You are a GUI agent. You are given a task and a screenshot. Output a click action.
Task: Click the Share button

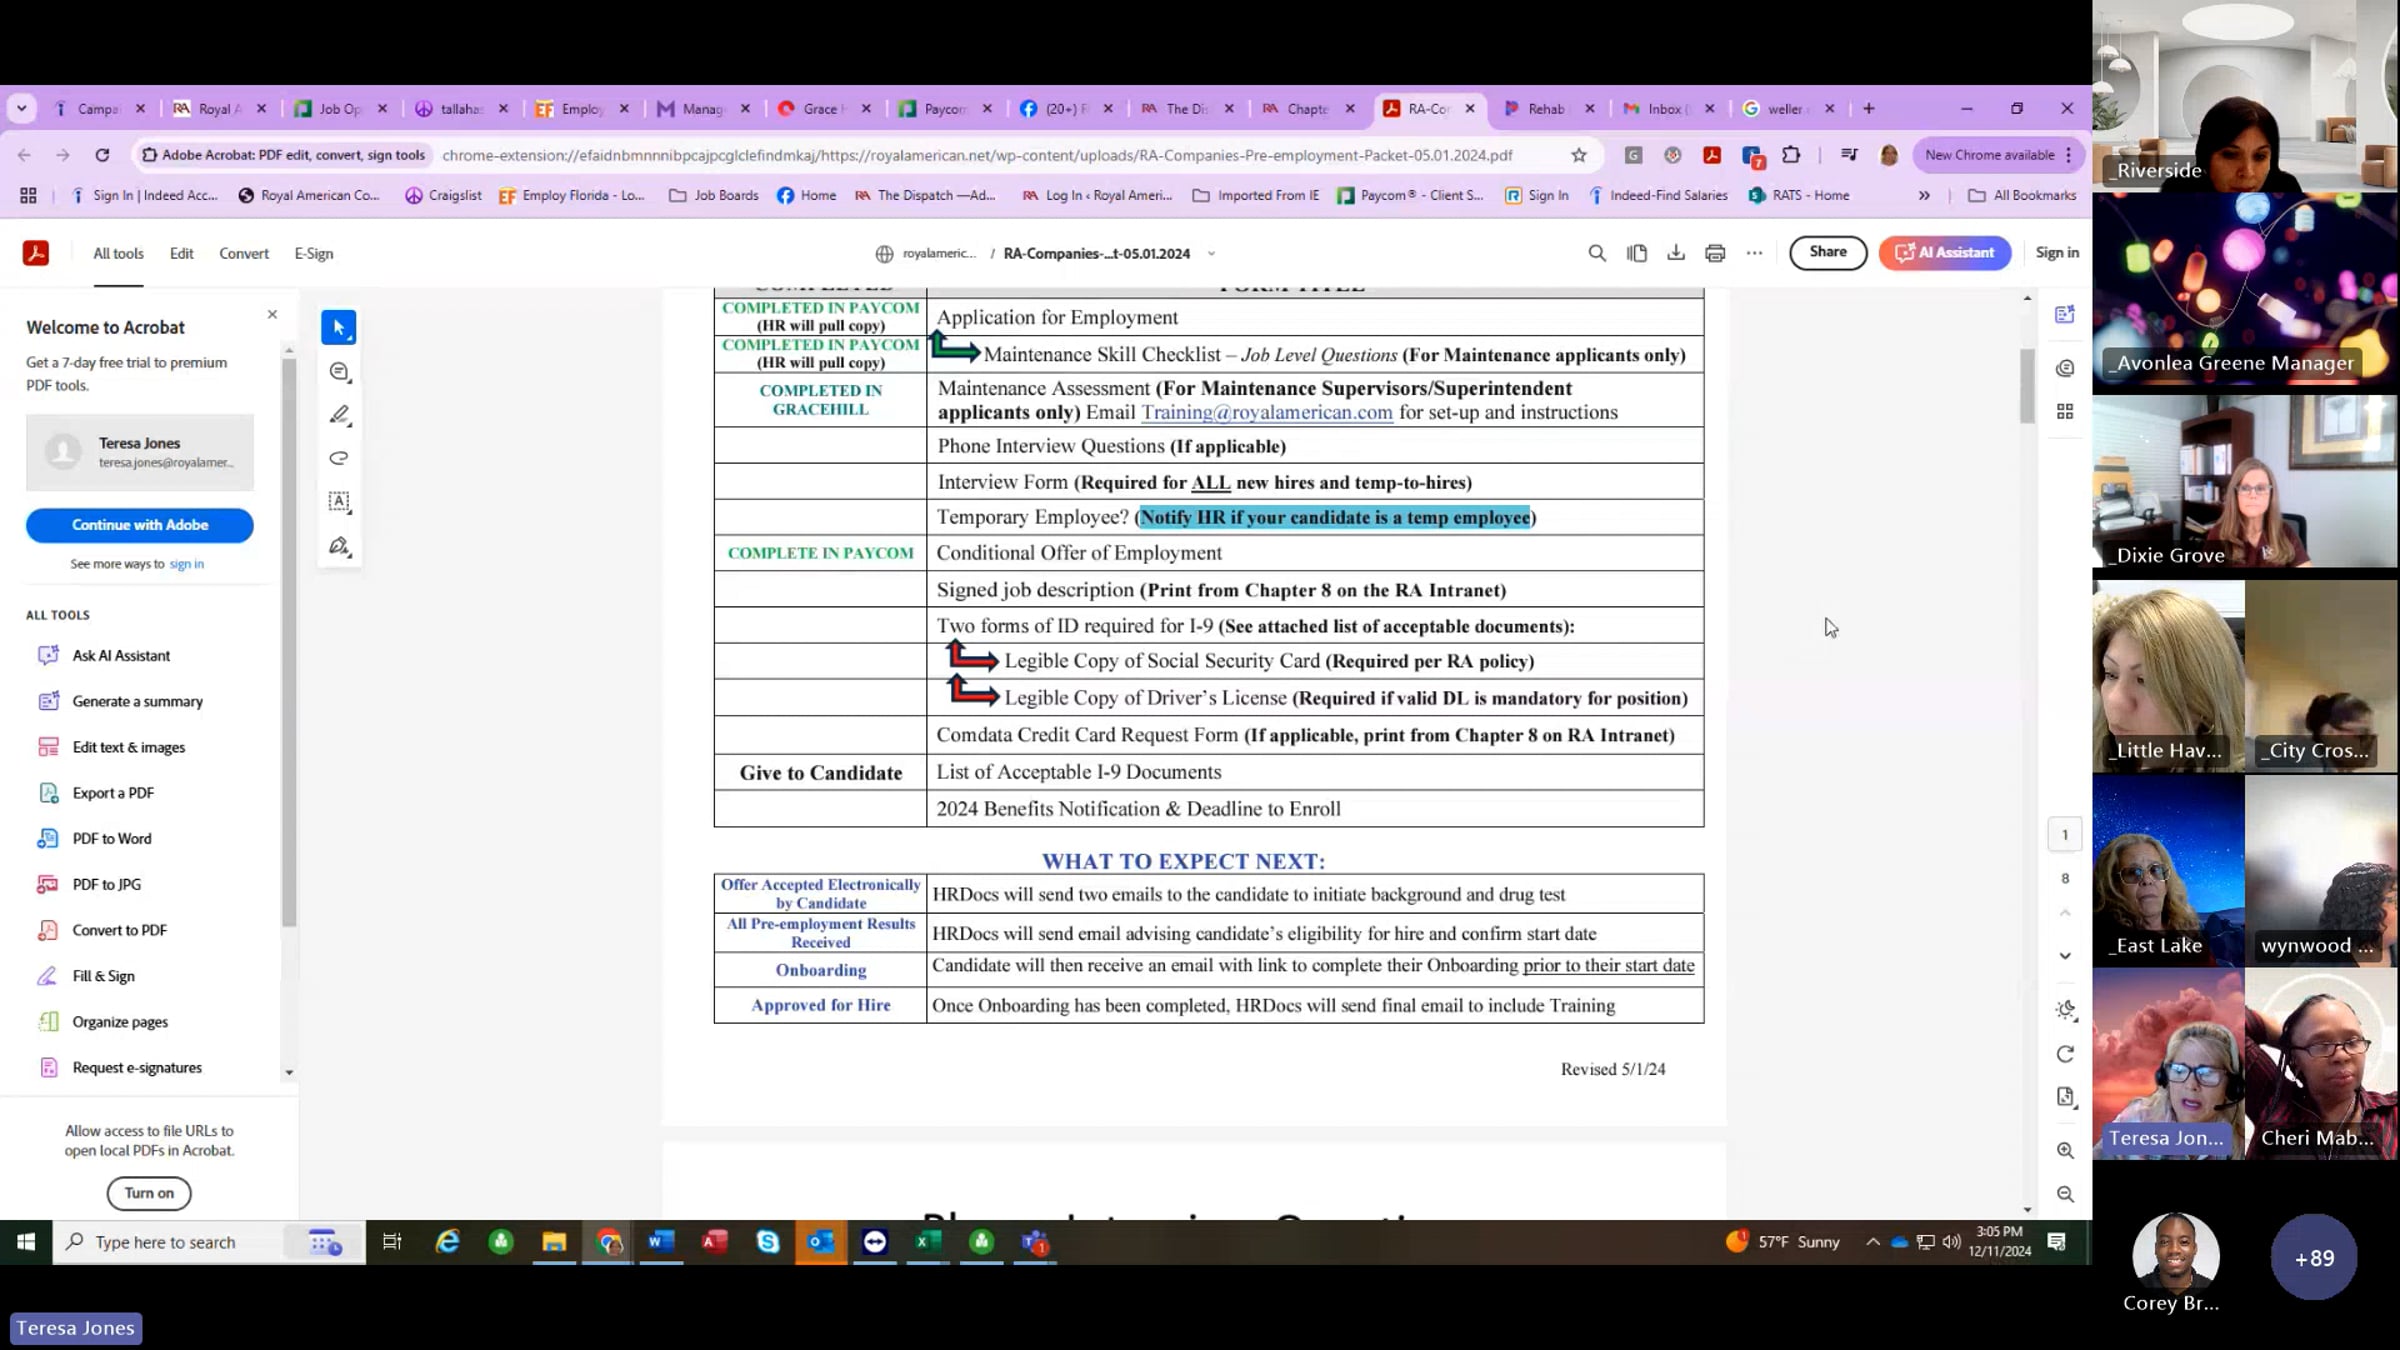tap(1828, 252)
